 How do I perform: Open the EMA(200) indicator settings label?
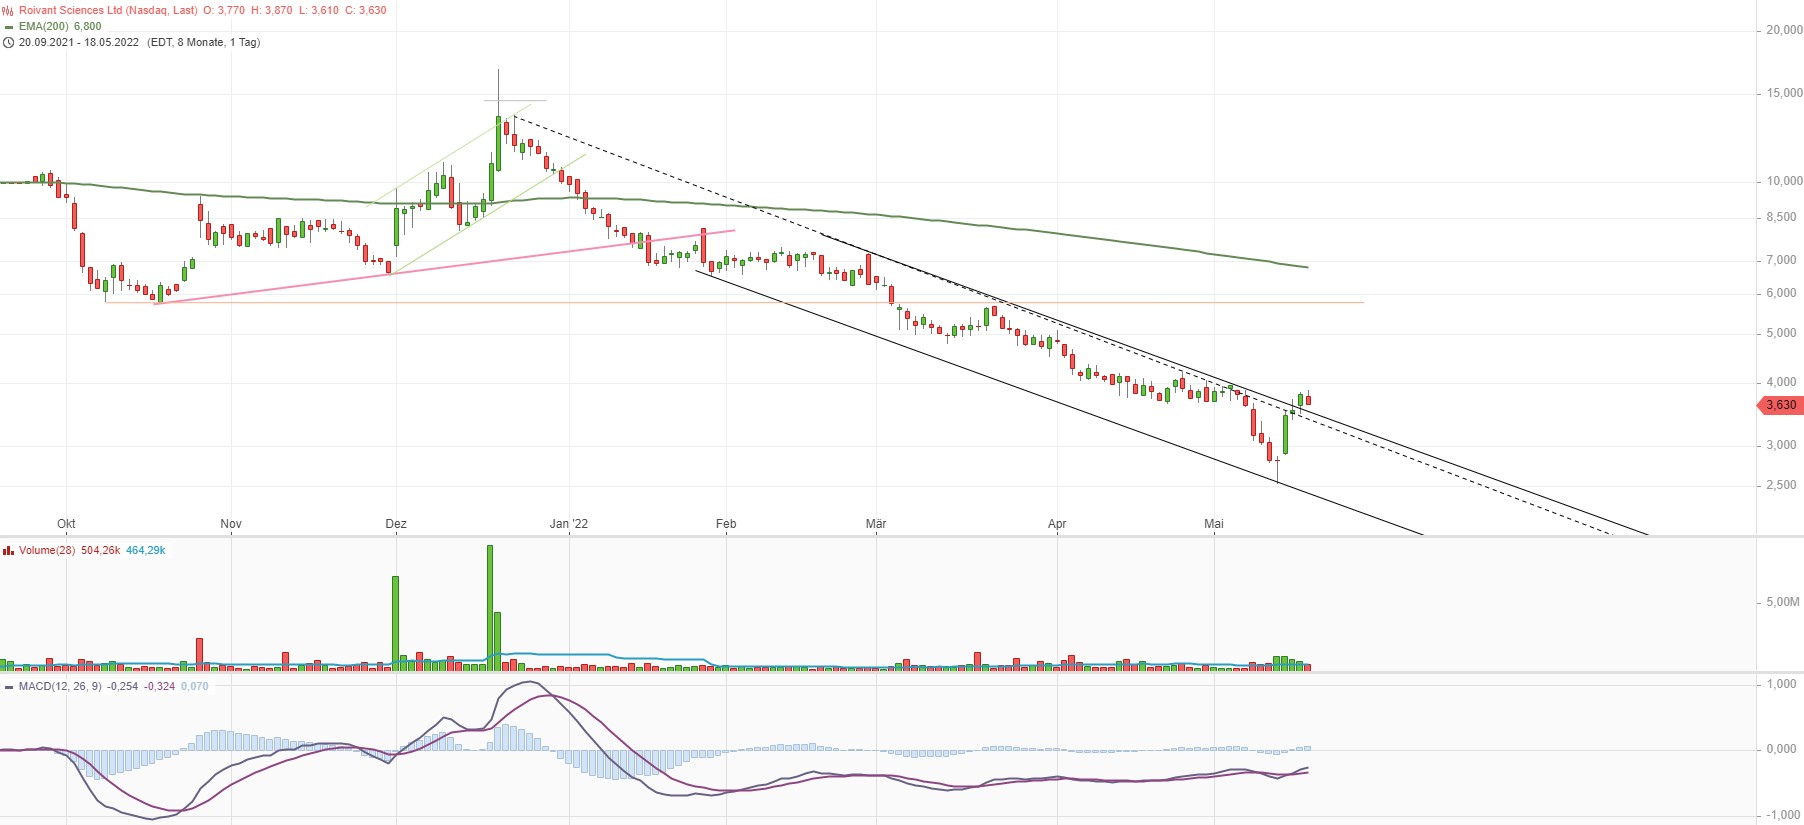[45, 27]
